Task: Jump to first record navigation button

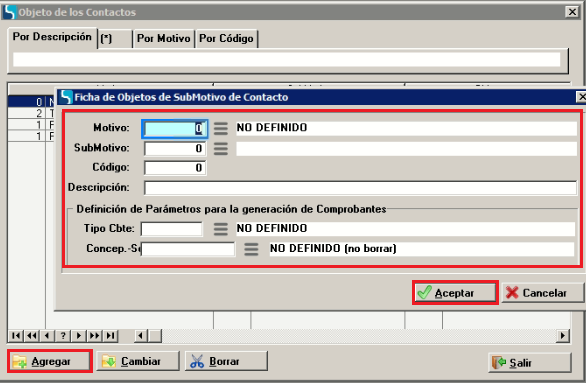Action: coord(16,336)
